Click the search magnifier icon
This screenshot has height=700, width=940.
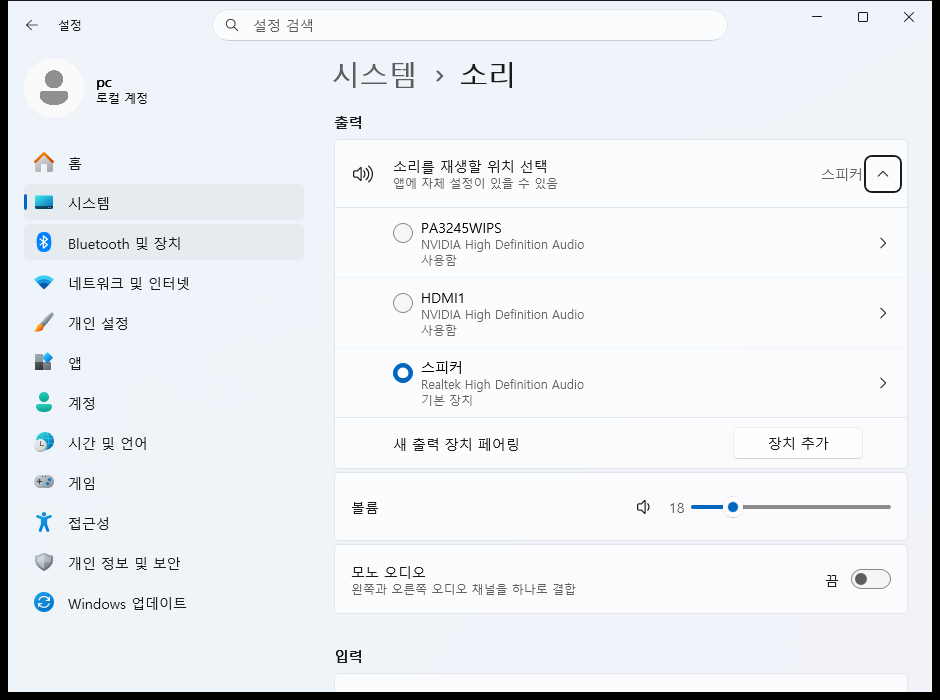[x=231, y=25]
